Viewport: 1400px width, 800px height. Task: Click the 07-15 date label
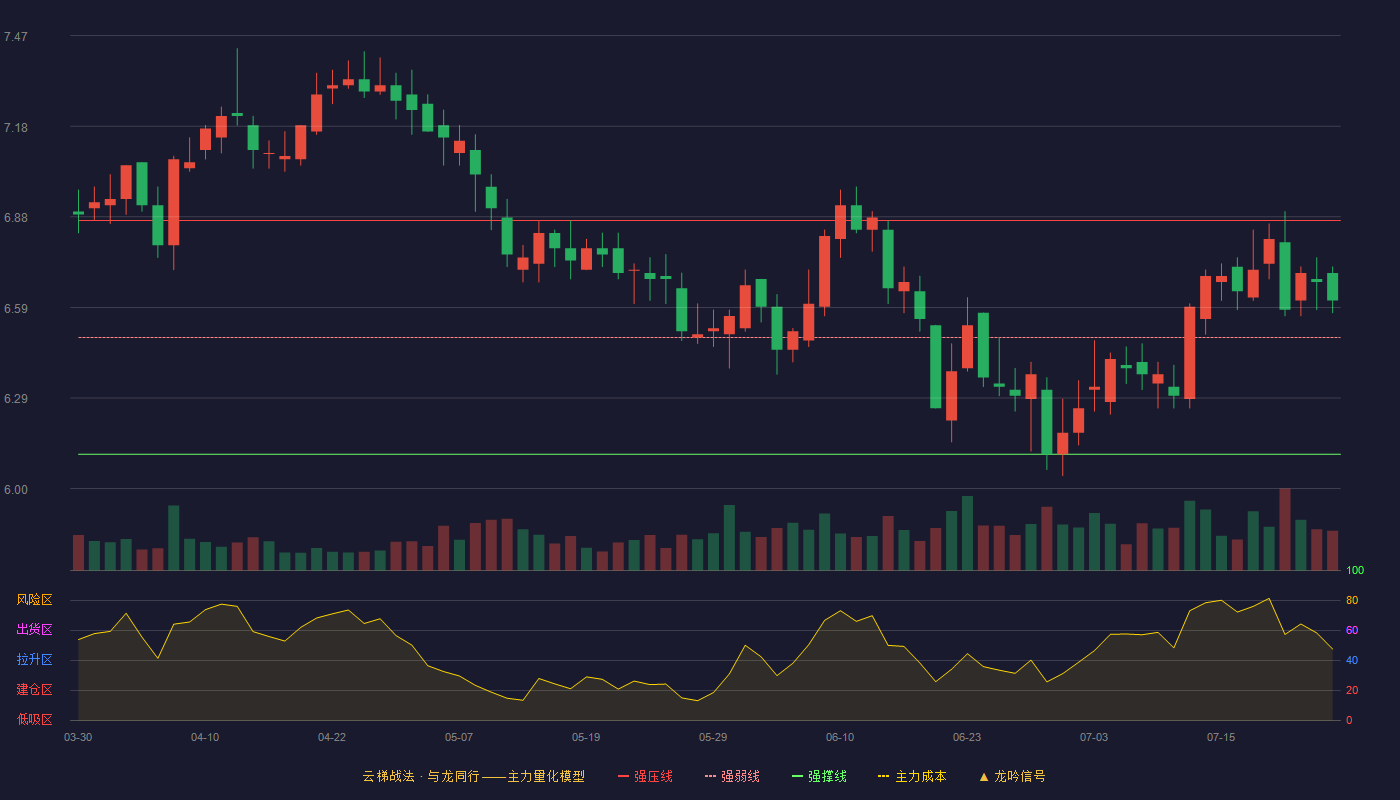[1221, 737]
